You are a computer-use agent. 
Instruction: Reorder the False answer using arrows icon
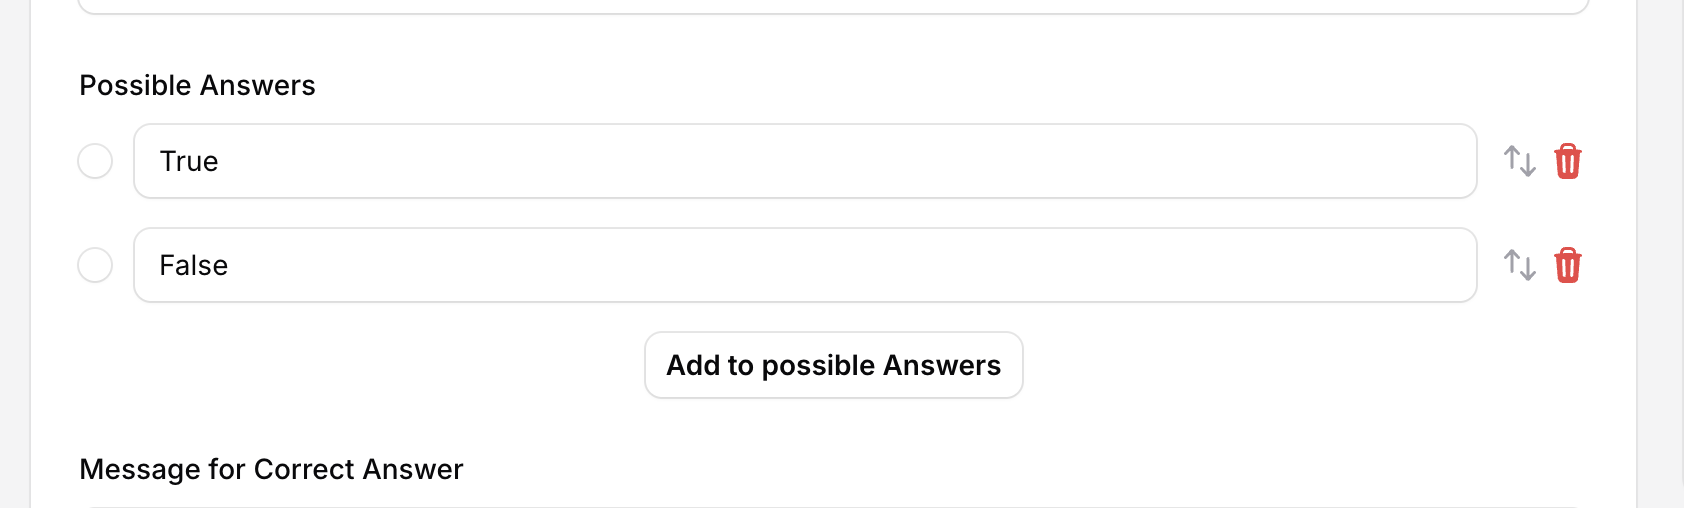1519,265
